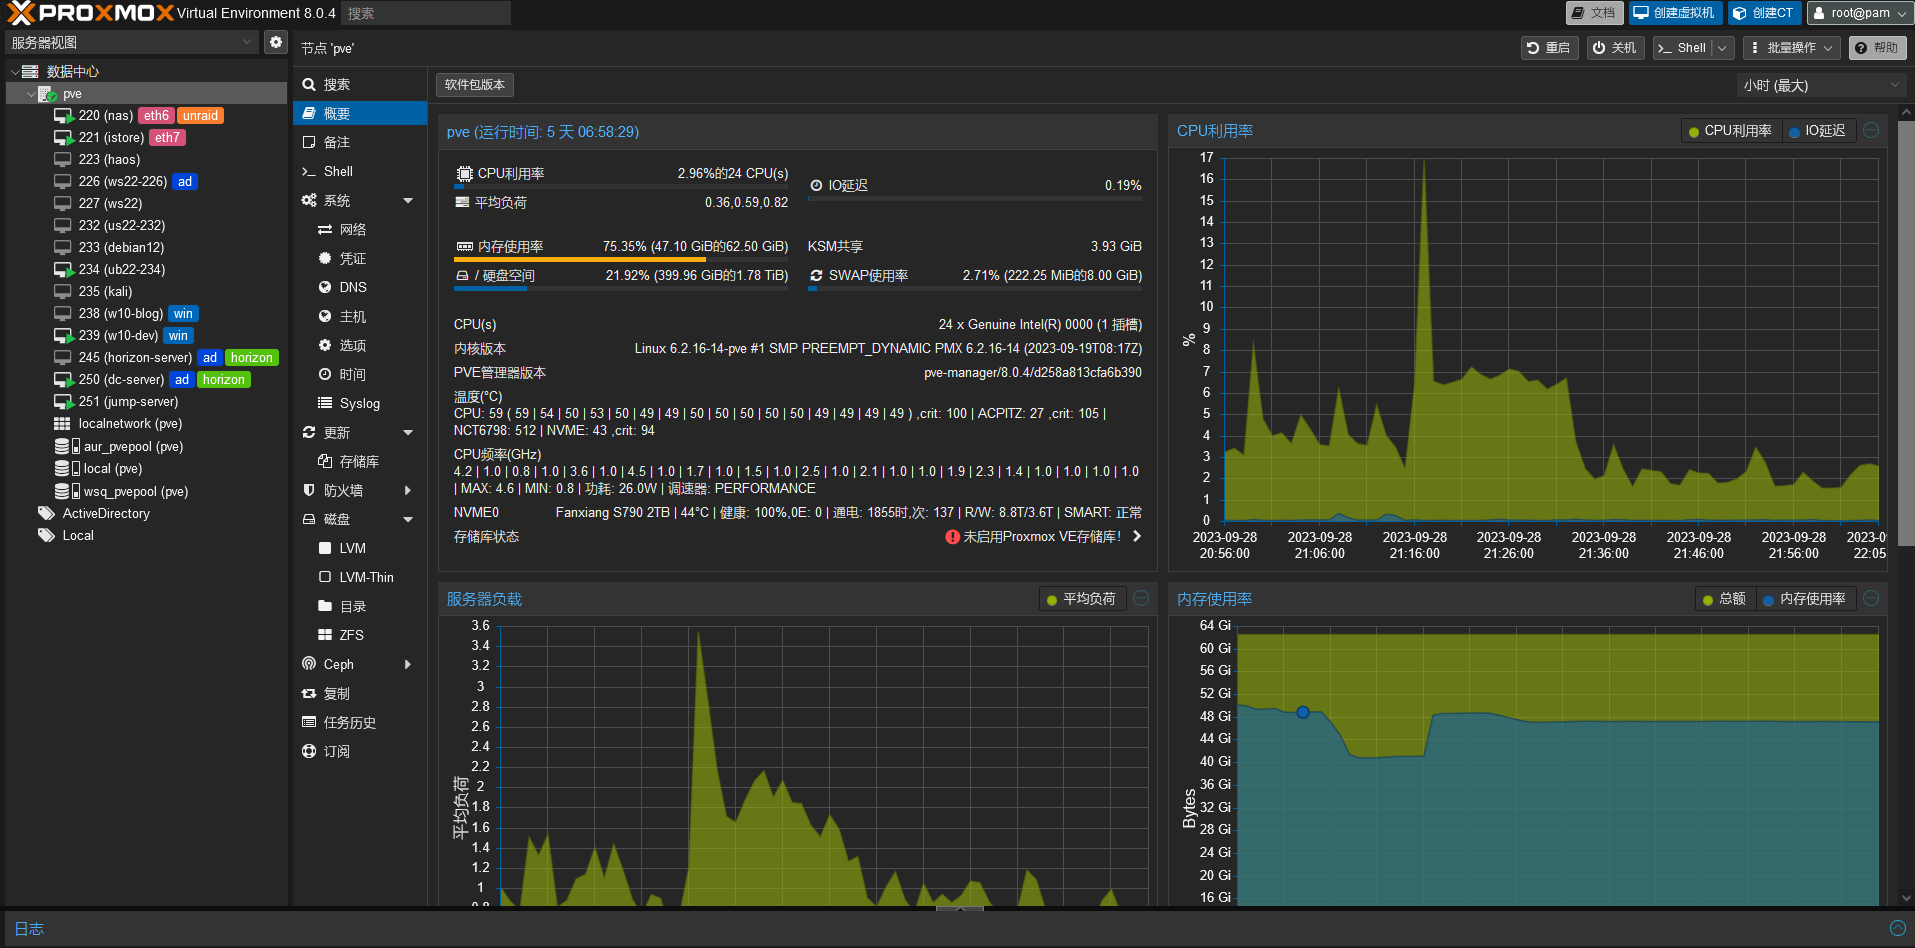Click the LVM square icon
Viewport: 1915px width, 948px height.
pyautogui.click(x=325, y=549)
